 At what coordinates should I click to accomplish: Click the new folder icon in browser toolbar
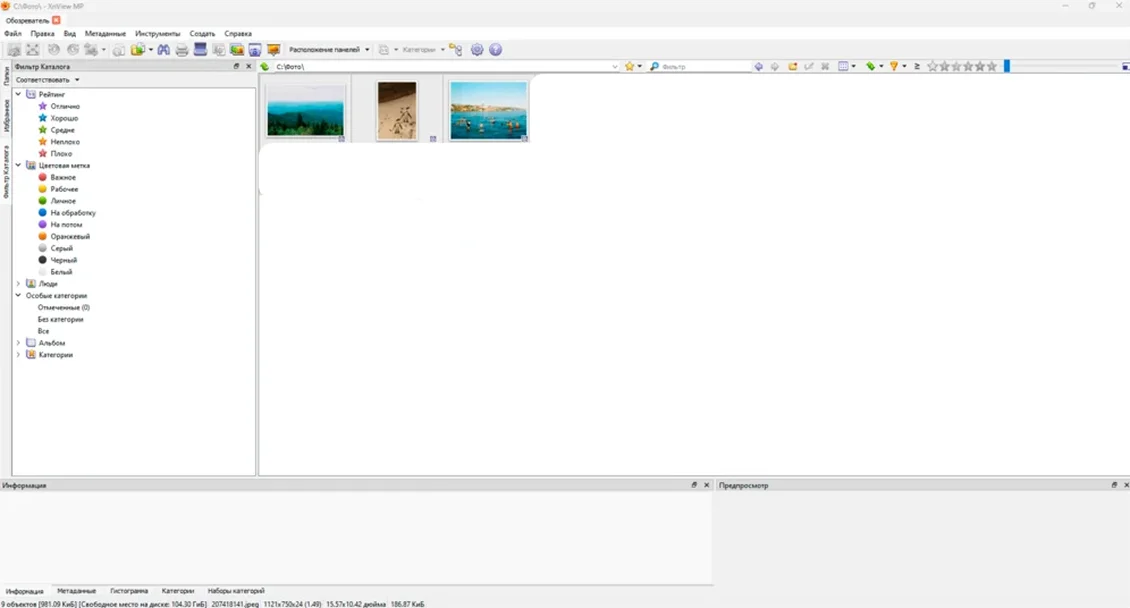click(x=792, y=66)
